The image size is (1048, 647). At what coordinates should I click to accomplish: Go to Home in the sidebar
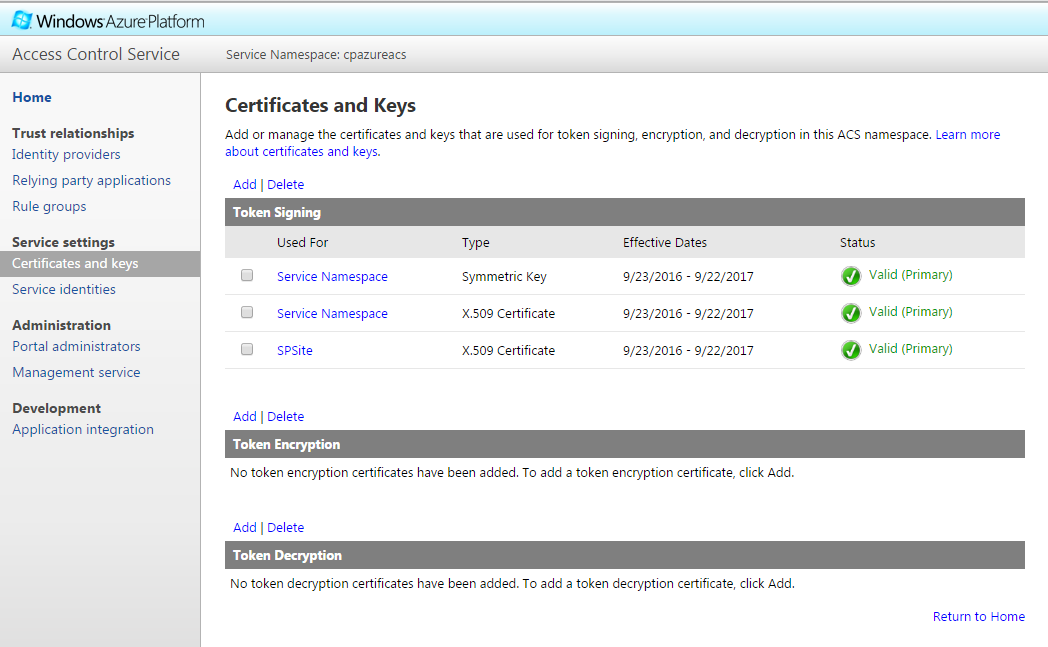pyautogui.click(x=31, y=98)
